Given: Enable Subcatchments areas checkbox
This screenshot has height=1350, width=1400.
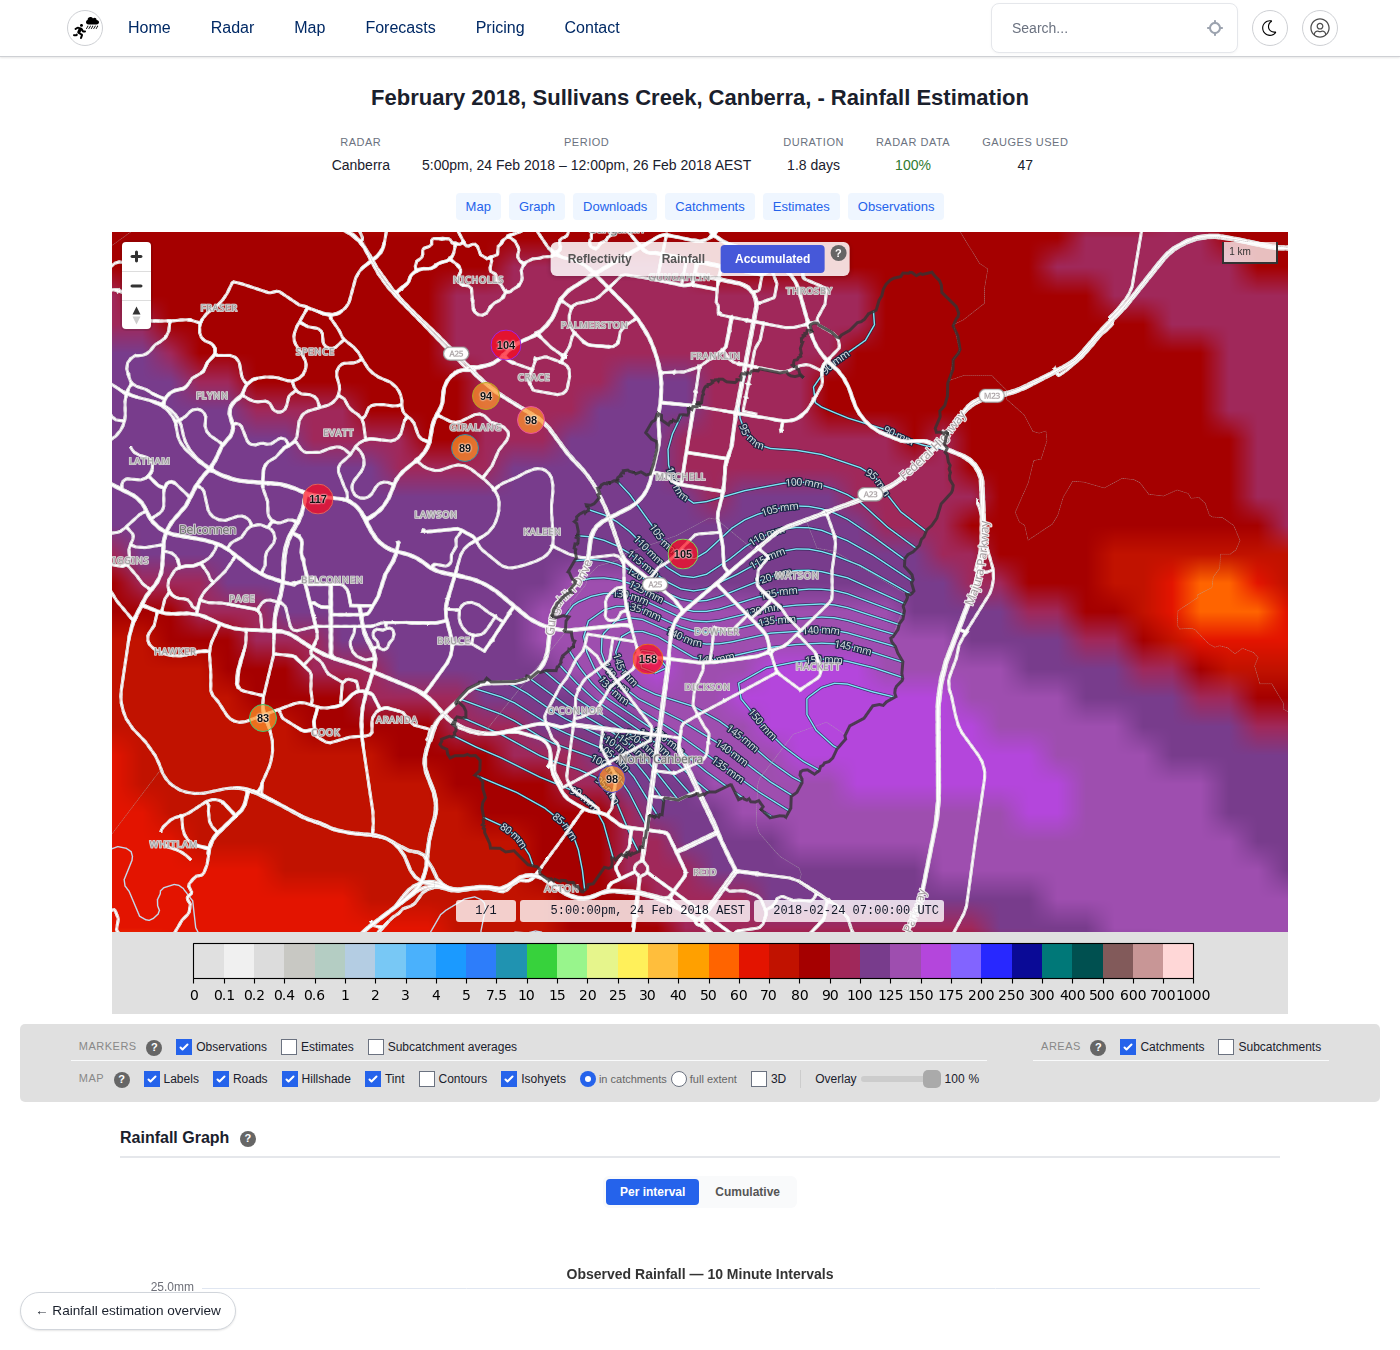Looking at the screenshot, I should [1226, 1047].
